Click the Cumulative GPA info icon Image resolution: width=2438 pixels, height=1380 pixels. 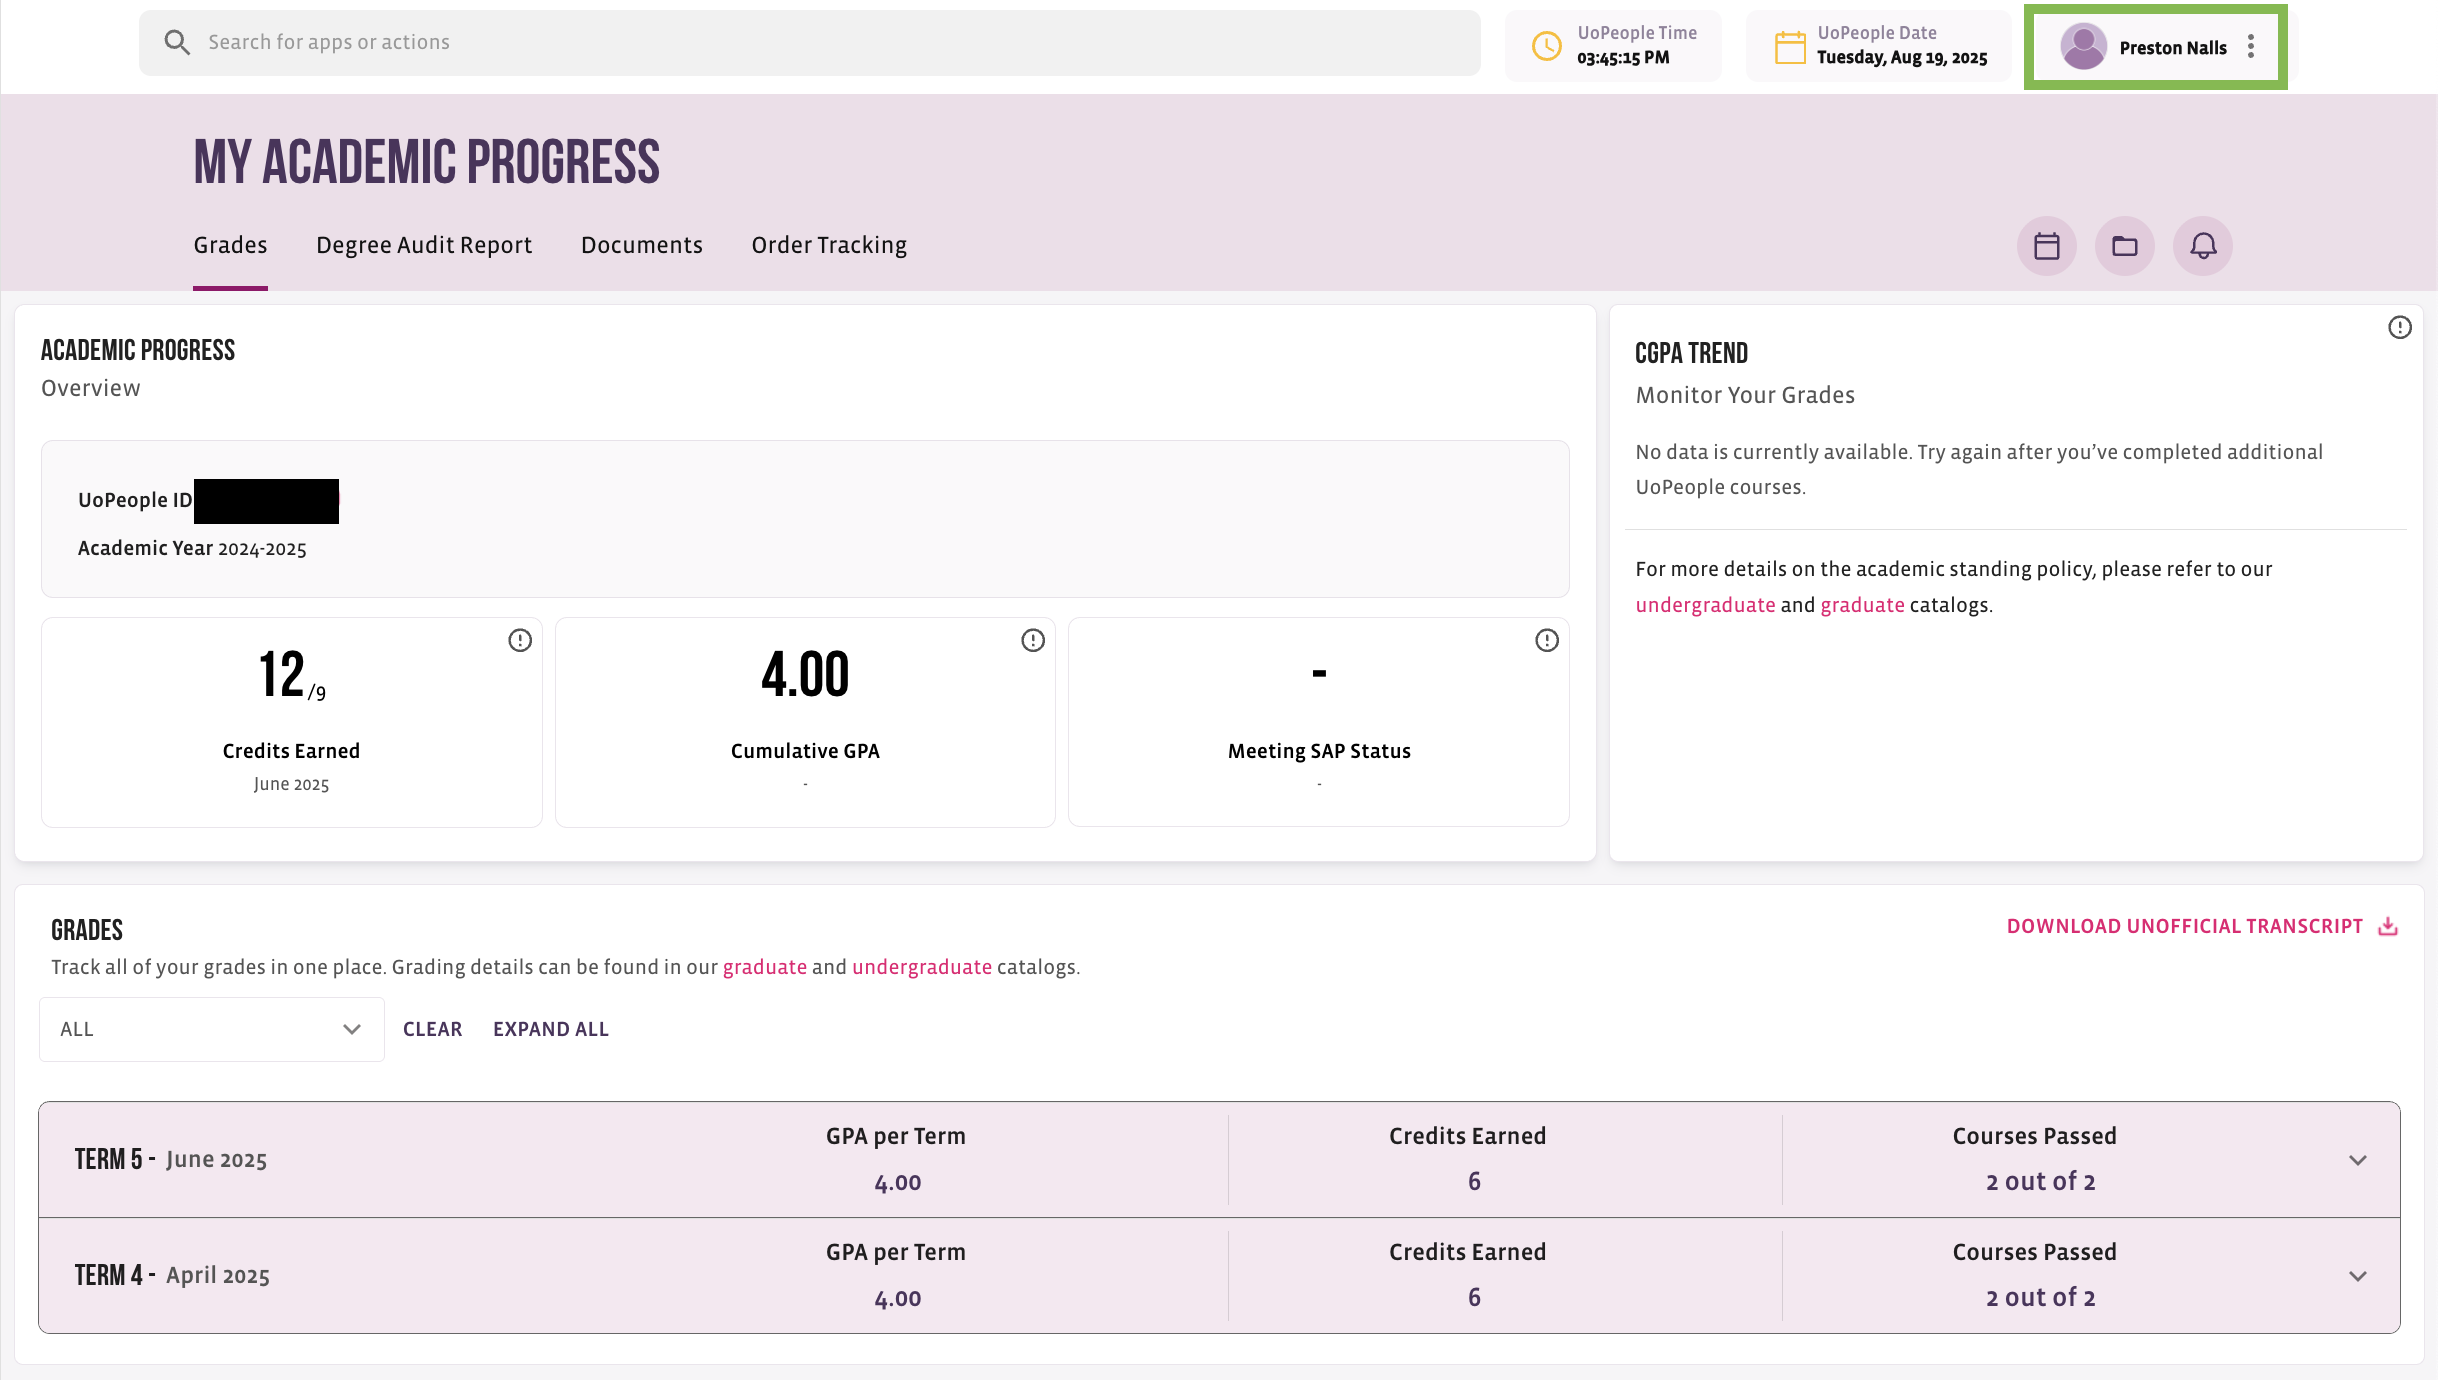1033,640
